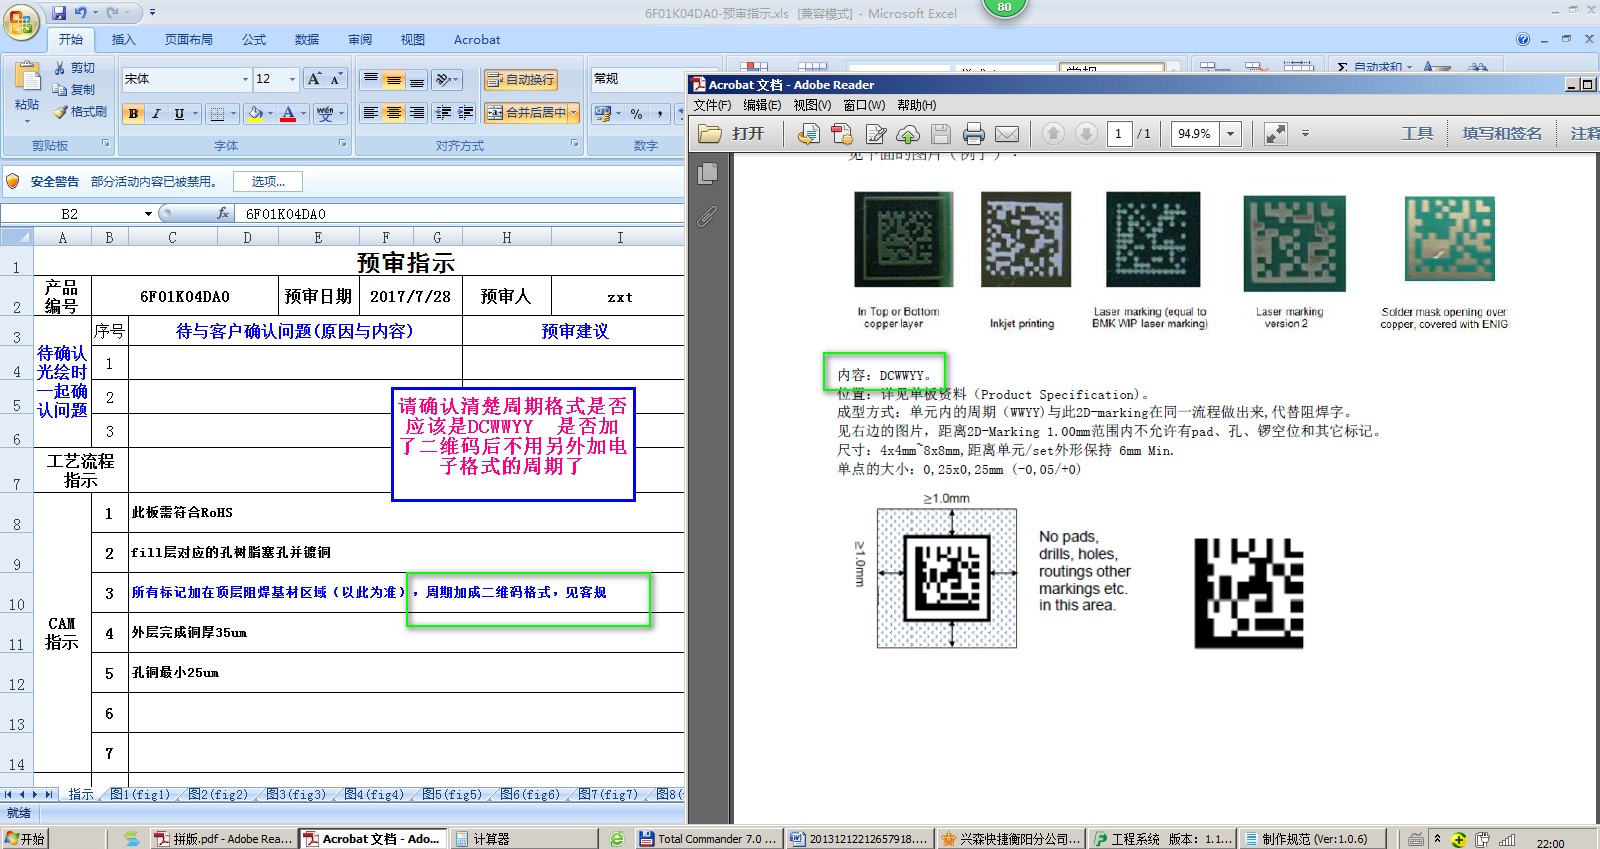Click Windows 开始 start button

click(x=25, y=839)
